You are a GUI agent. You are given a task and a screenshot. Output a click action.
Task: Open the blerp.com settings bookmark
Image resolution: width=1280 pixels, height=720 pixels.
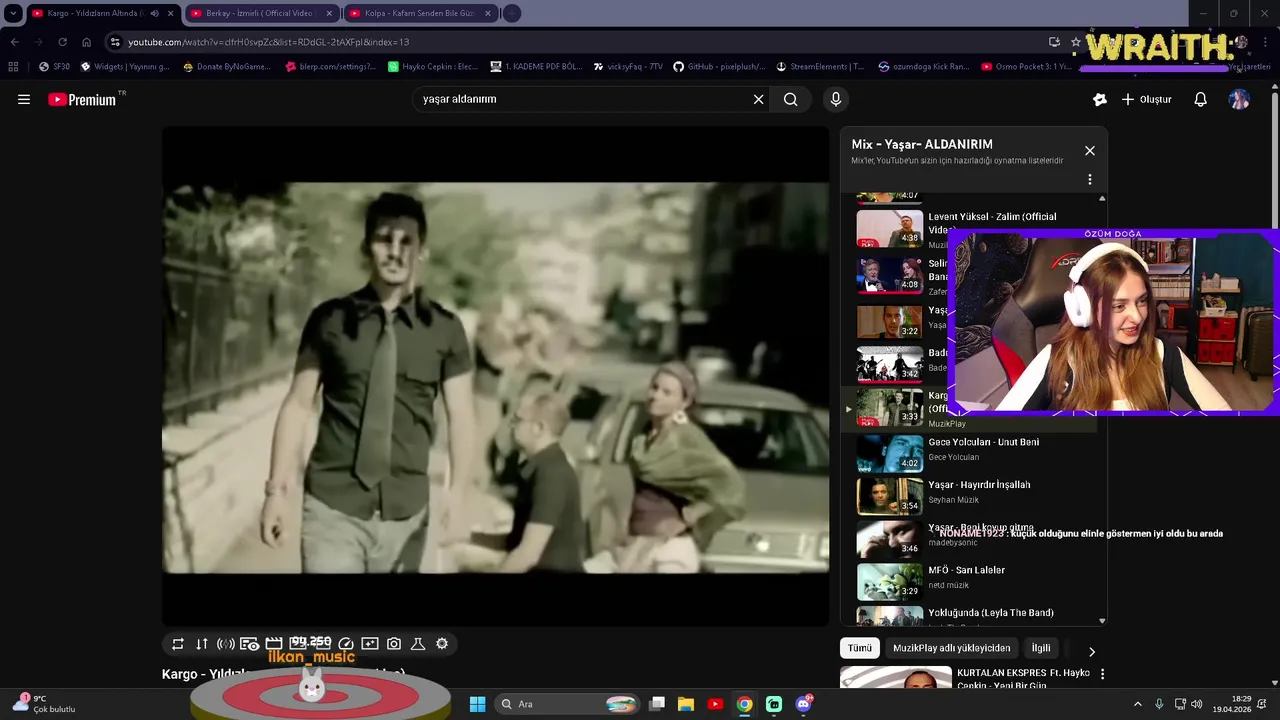coord(332,67)
